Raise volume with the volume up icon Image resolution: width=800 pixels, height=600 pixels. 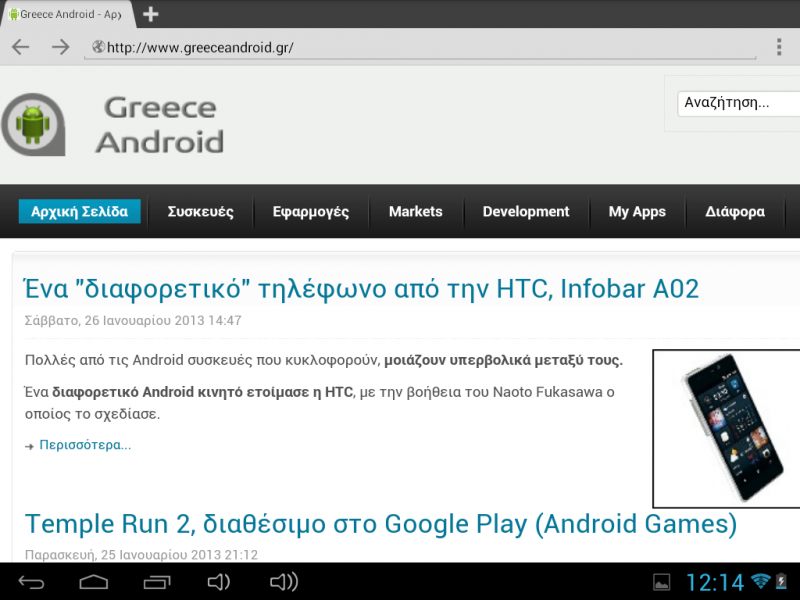point(284,582)
